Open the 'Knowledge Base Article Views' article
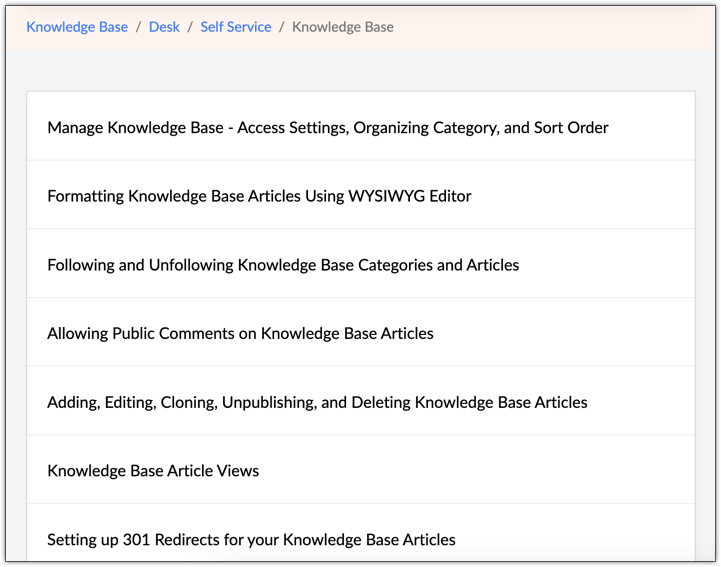This screenshot has width=721, height=567. click(x=153, y=470)
